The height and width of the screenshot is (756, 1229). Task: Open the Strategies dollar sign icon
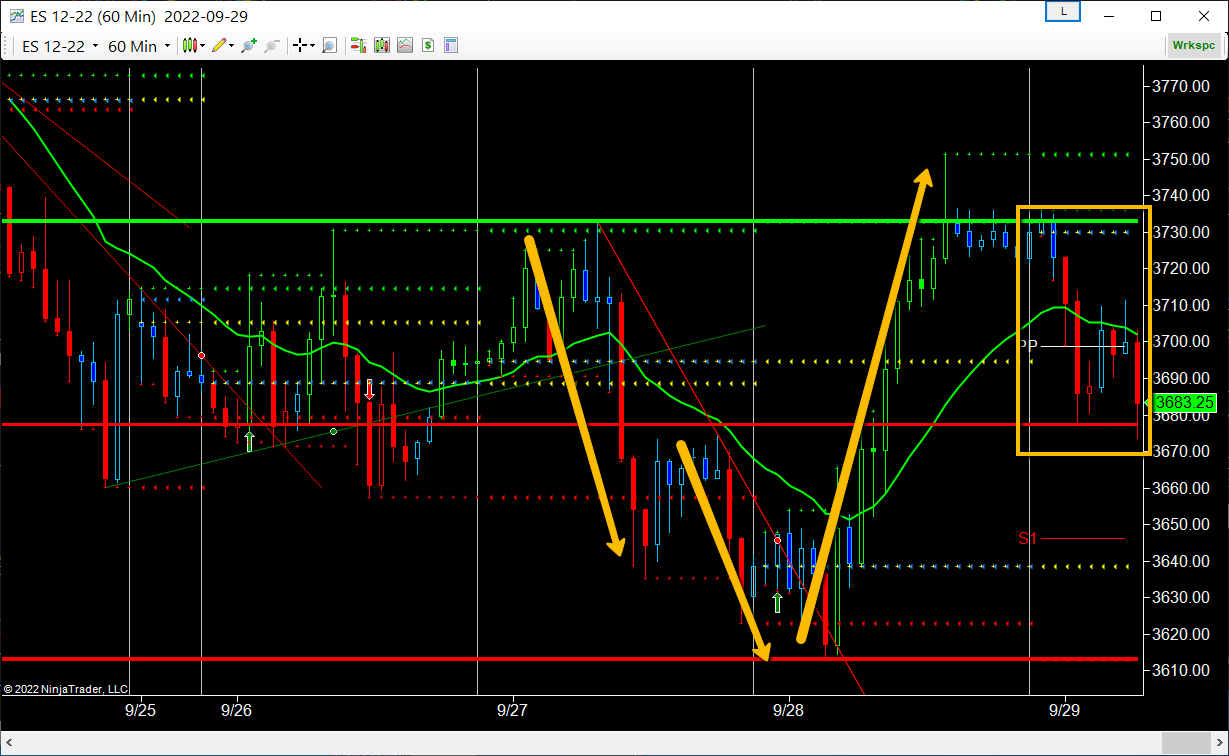[x=428, y=45]
